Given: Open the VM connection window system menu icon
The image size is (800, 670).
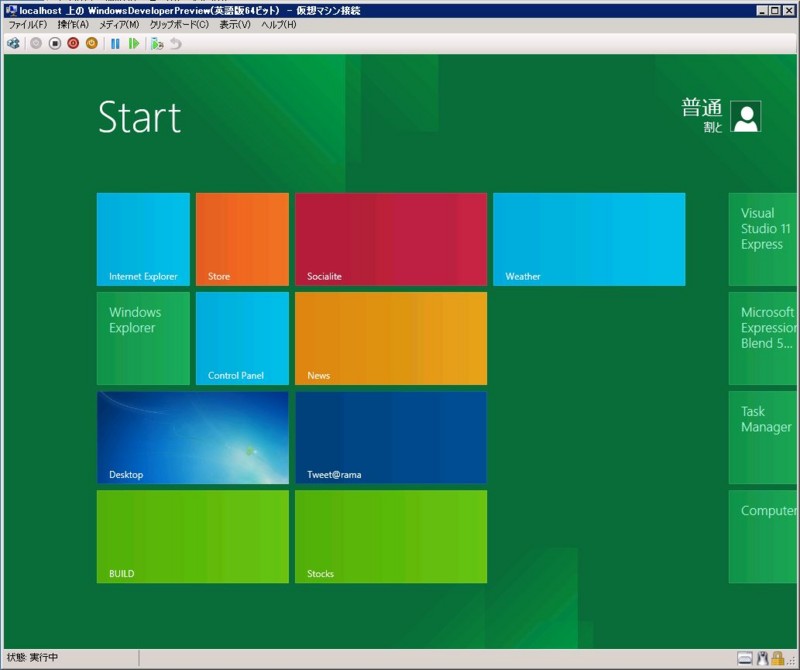Looking at the screenshot, I should 11,10.
